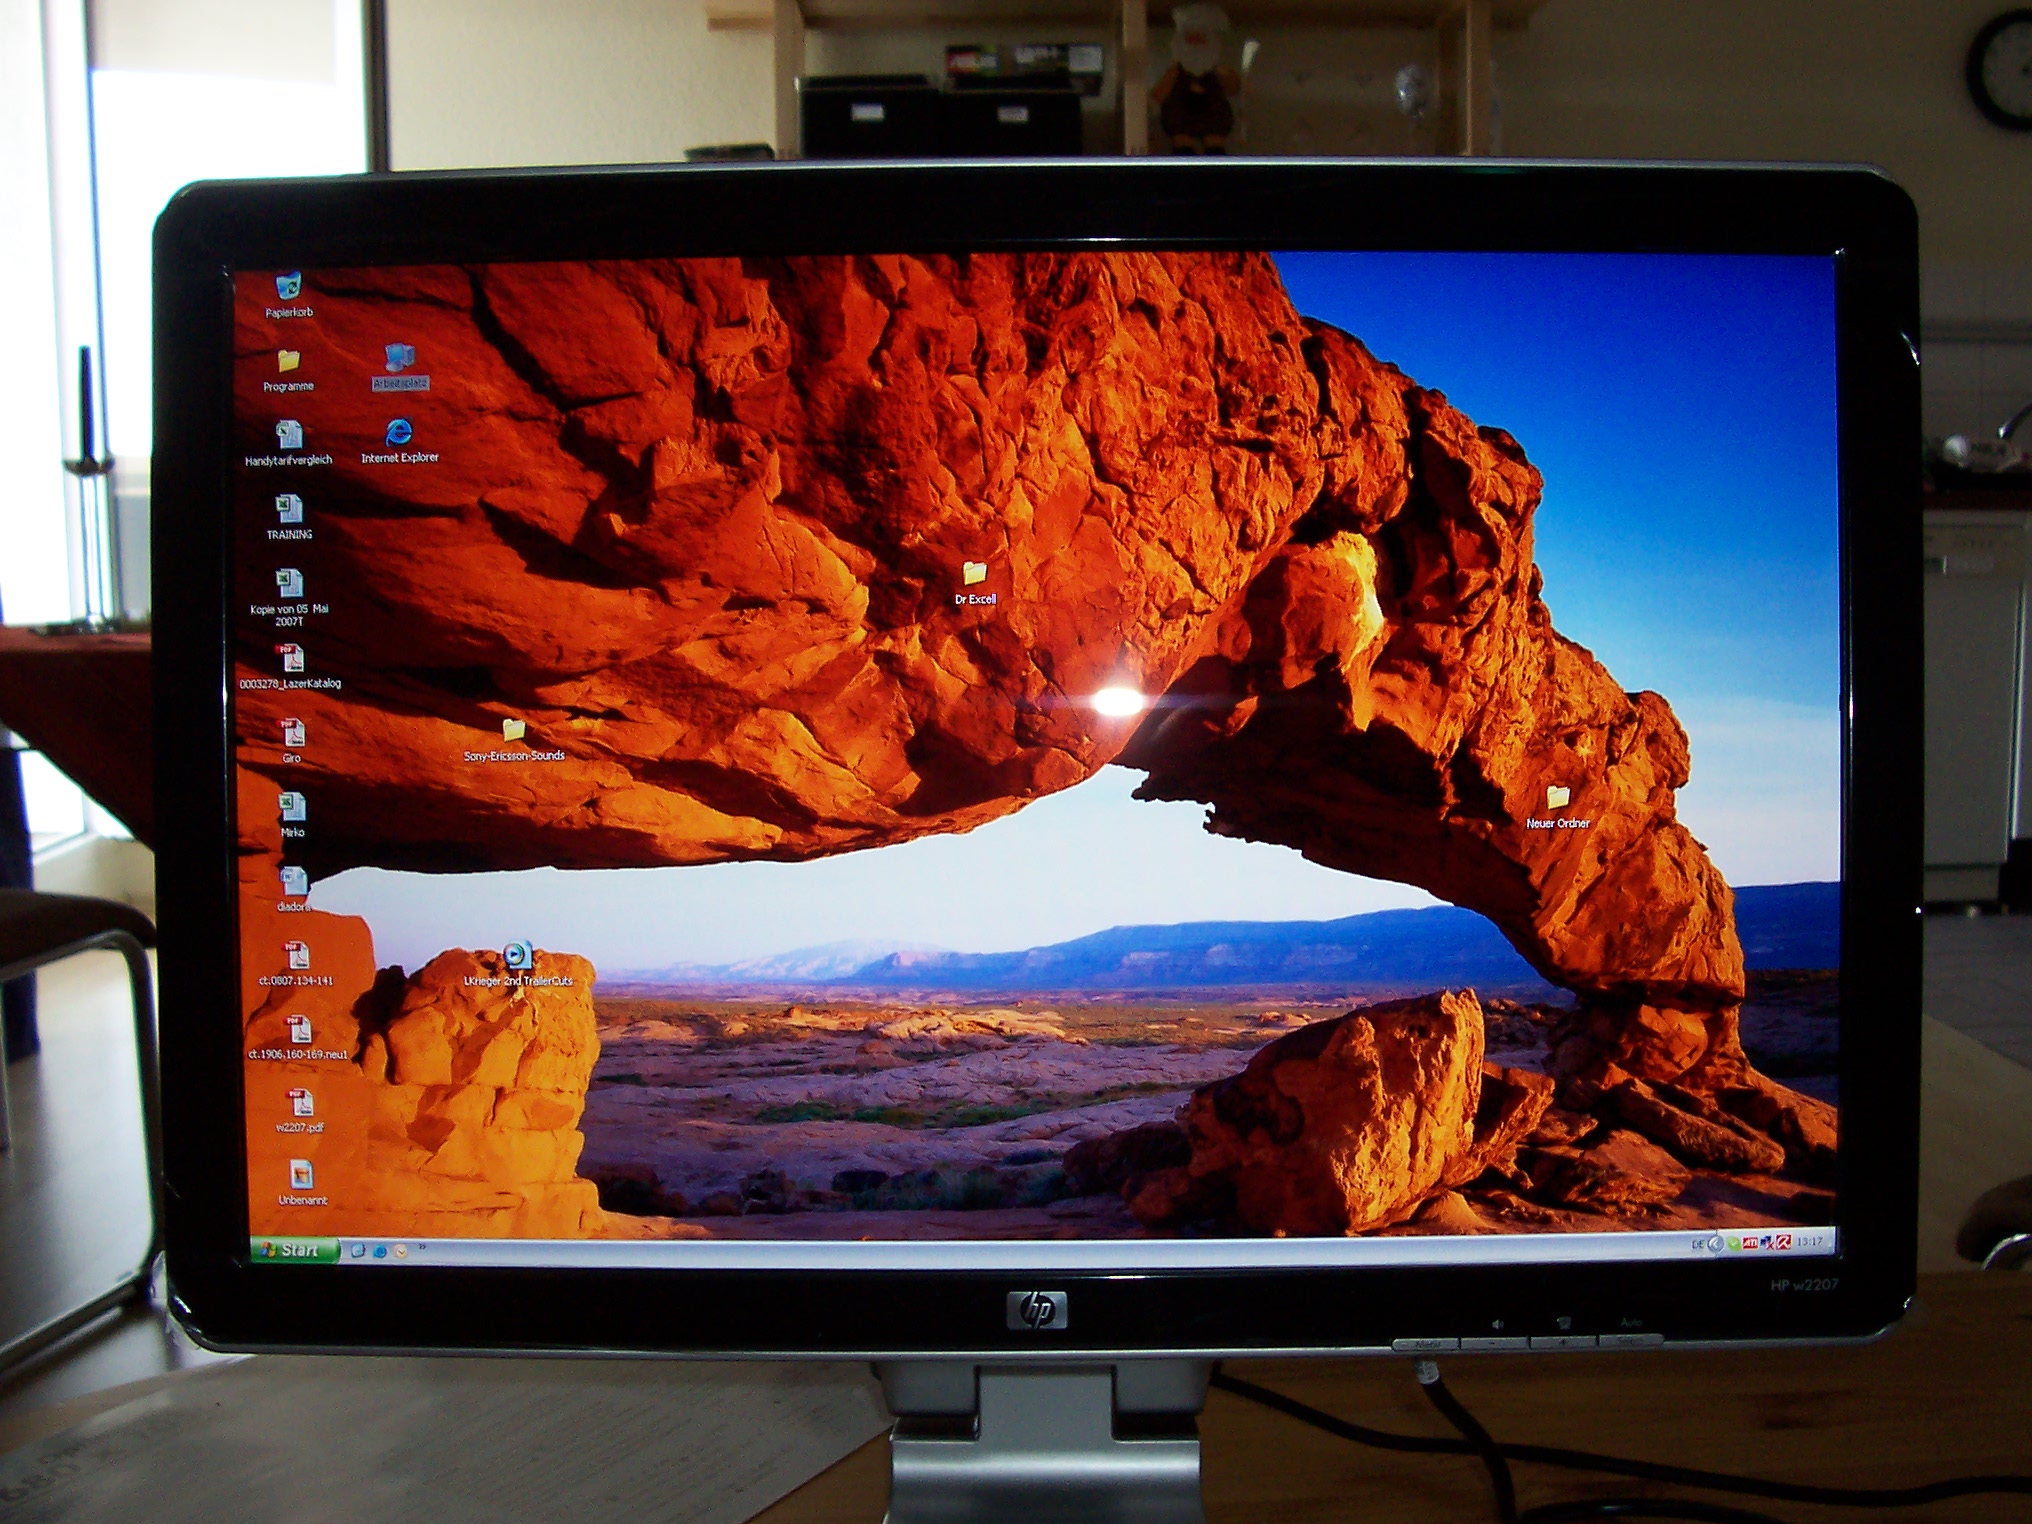2032x1524 pixels.
Task: Select the Arbeitsplatz computer icon
Action: click(x=399, y=358)
